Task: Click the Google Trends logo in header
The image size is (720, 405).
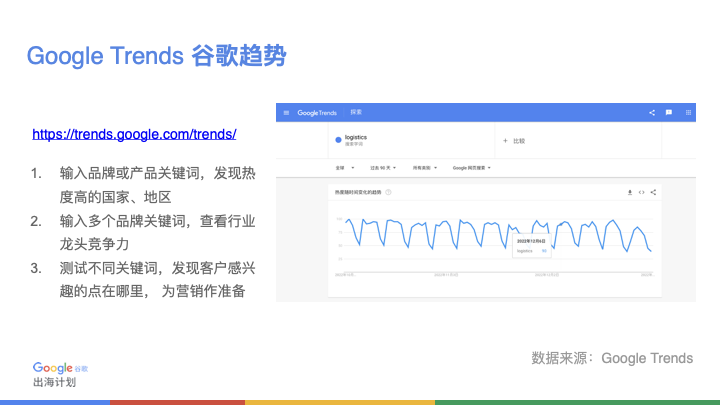Action: point(317,112)
